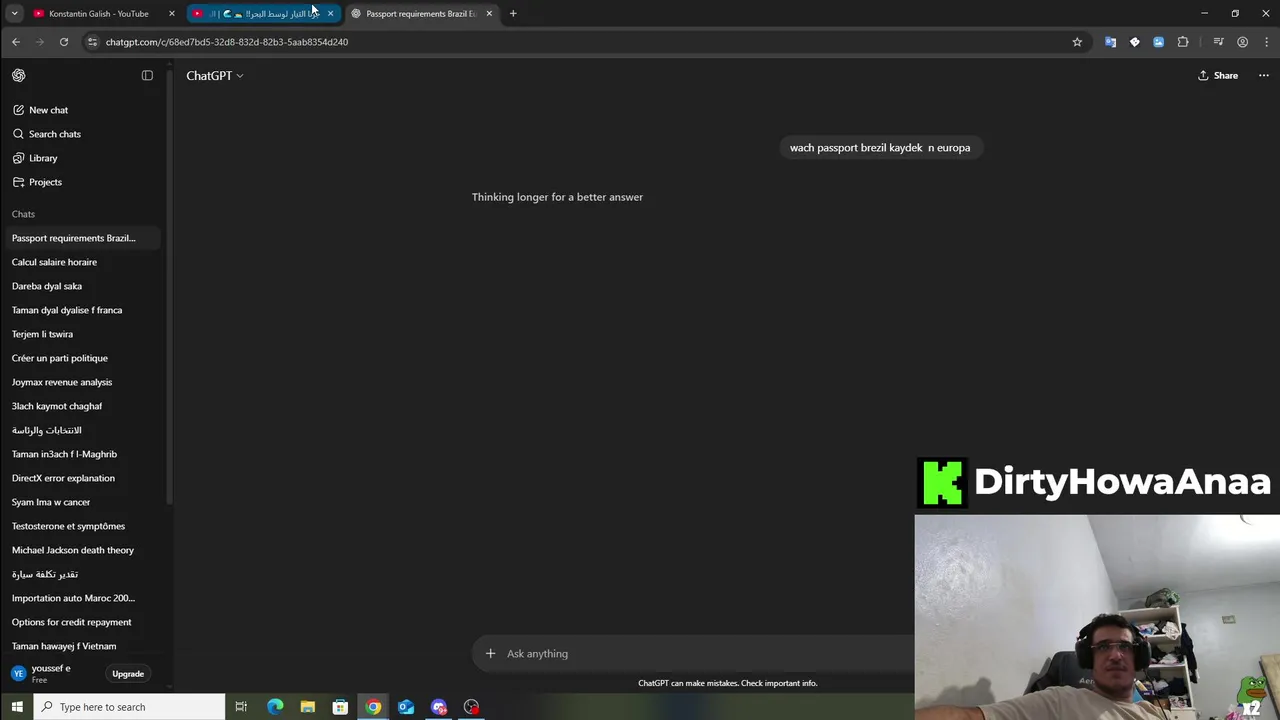This screenshot has height=720, width=1280.
Task: Open the Chrome three-dot menu
Action: (1266, 42)
